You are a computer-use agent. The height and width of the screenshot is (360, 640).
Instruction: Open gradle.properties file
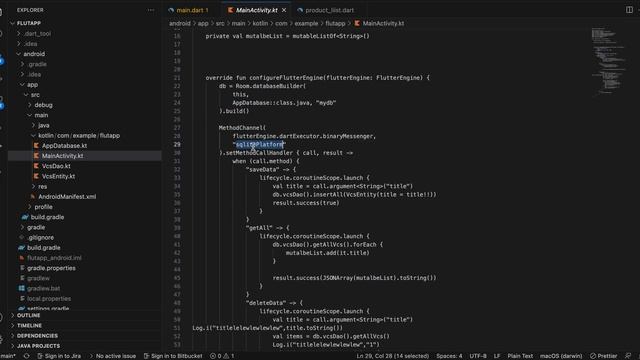click(51, 268)
